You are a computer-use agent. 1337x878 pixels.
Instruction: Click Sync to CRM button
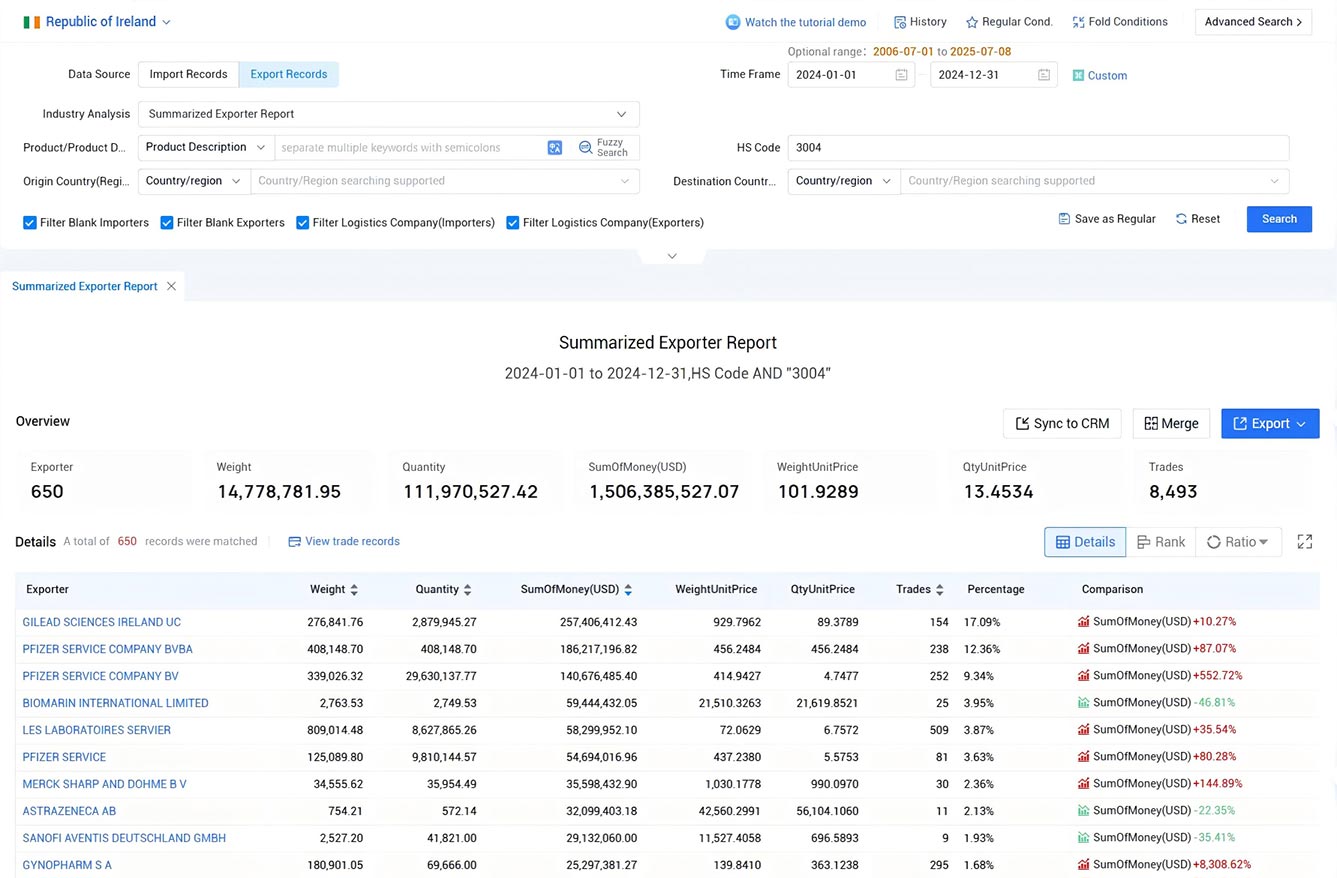pyautogui.click(x=1062, y=424)
